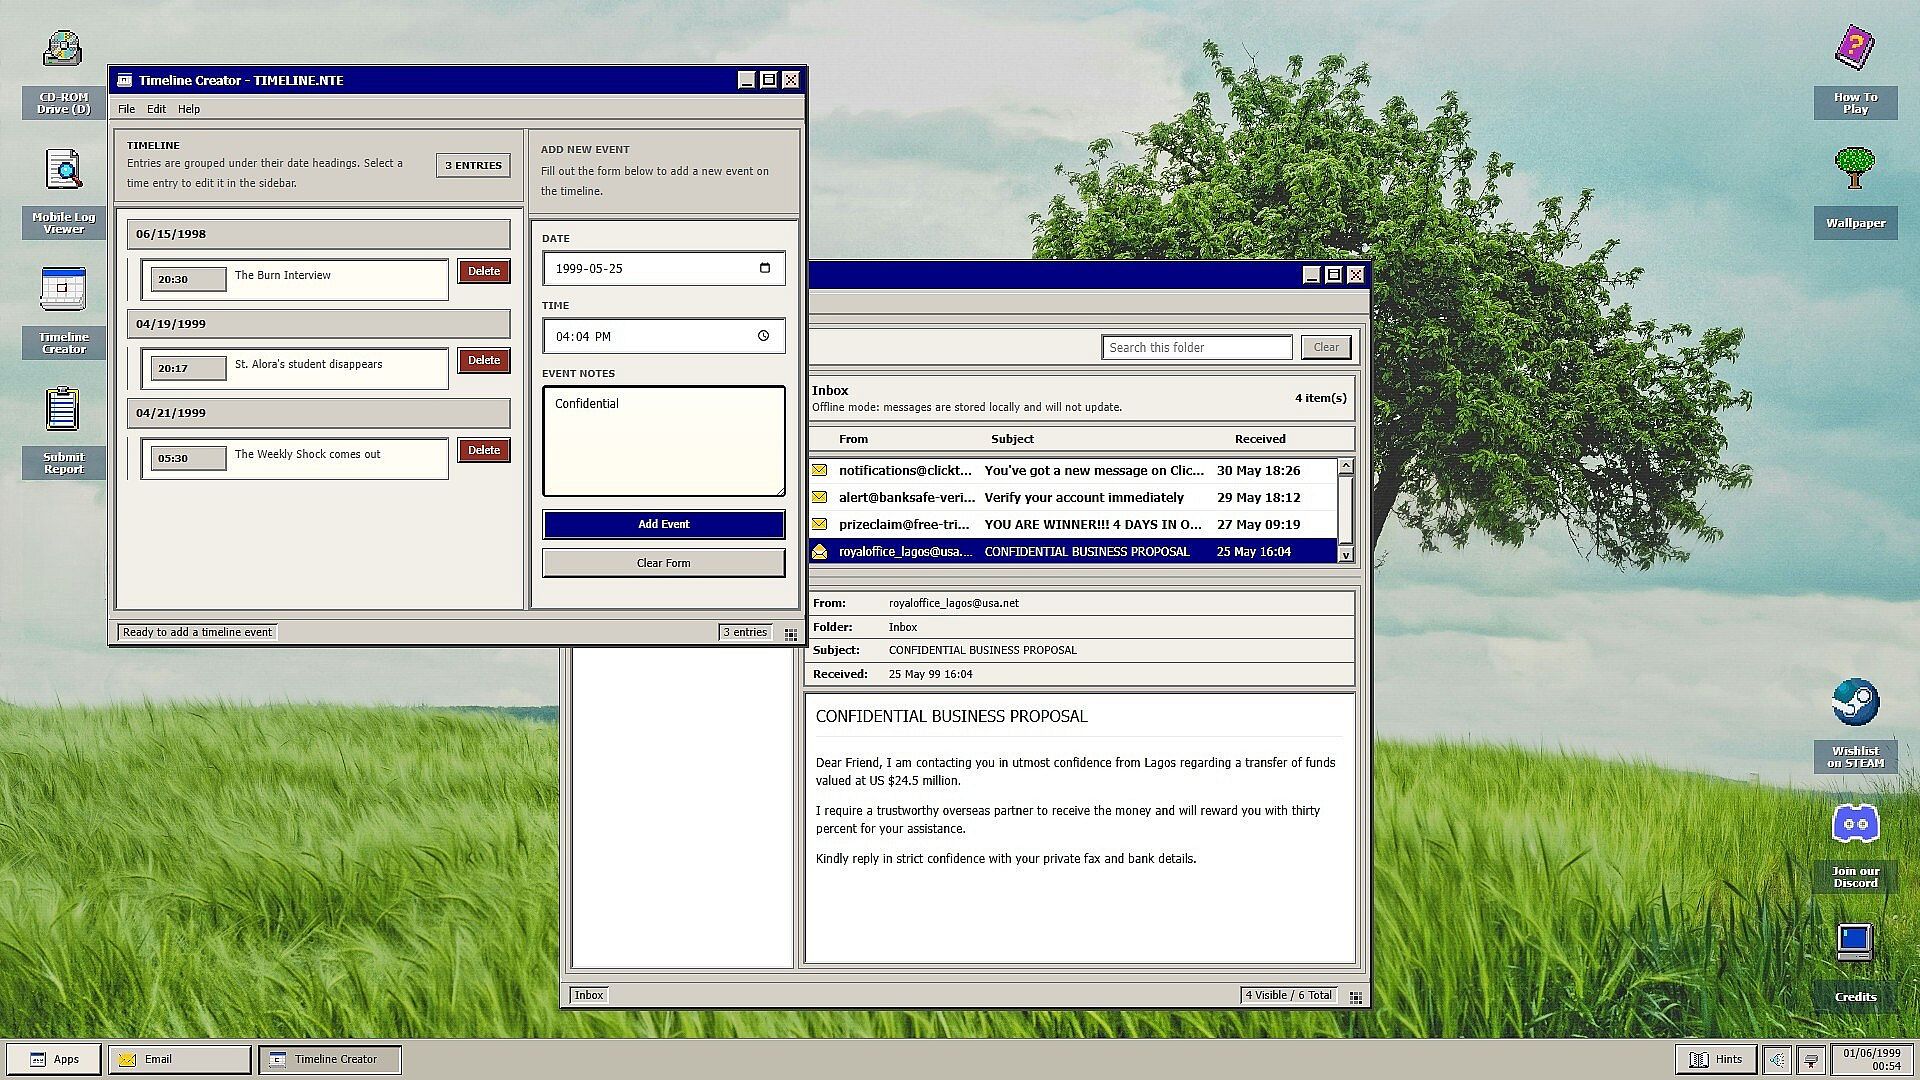Image resolution: width=1920 pixels, height=1080 pixels.
Task: Click Timeline Creator window title bar icon
Action: click(125, 80)
